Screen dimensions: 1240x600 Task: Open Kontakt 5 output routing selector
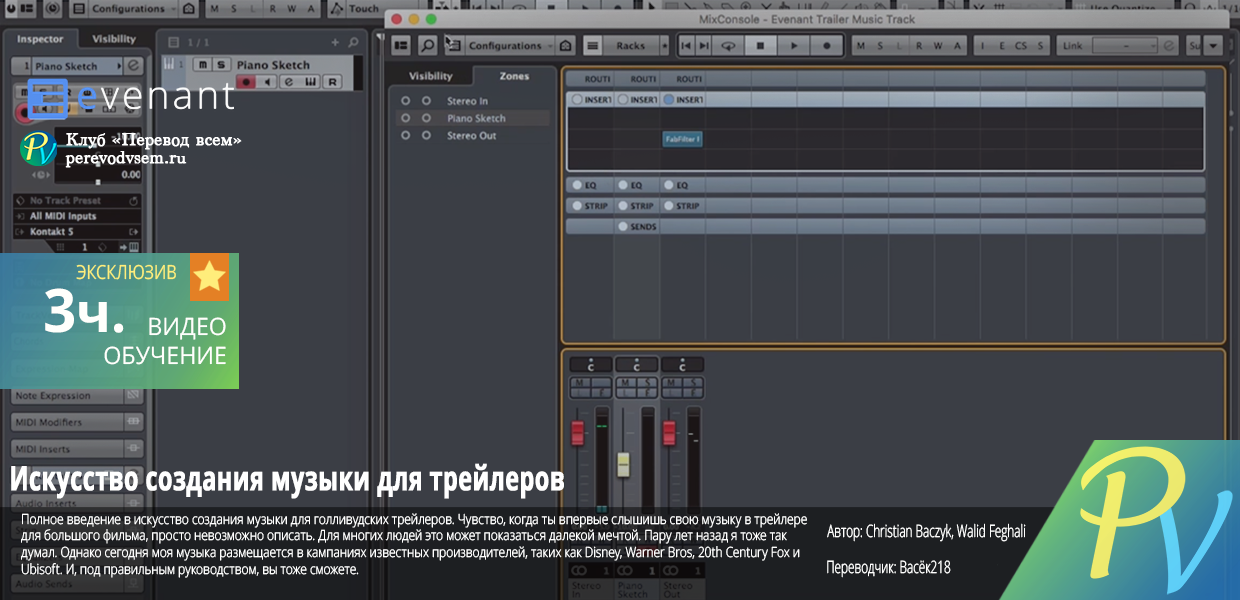pyautogui.click(x=77, y=232)
